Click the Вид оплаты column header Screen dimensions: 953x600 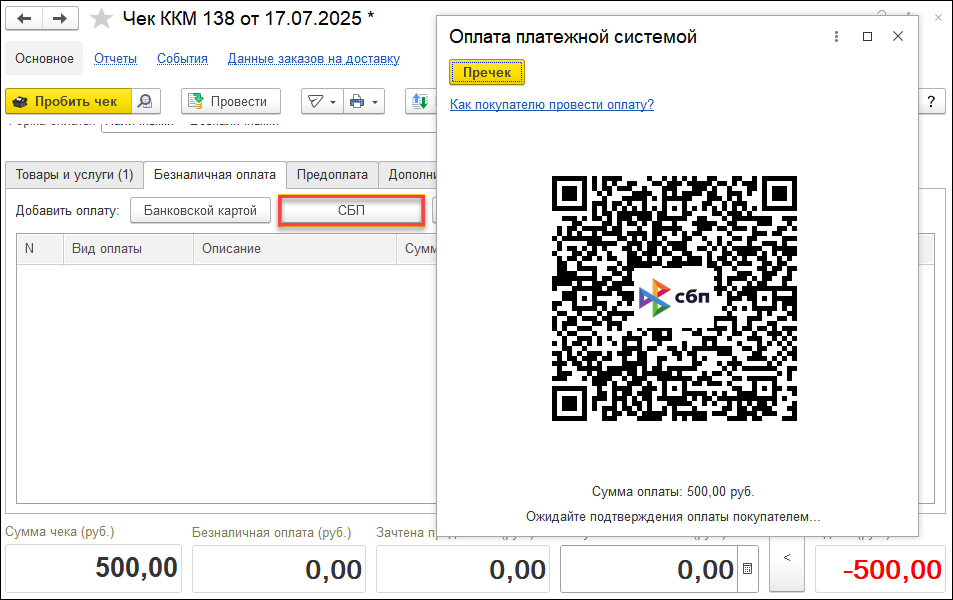coord(128,249)
